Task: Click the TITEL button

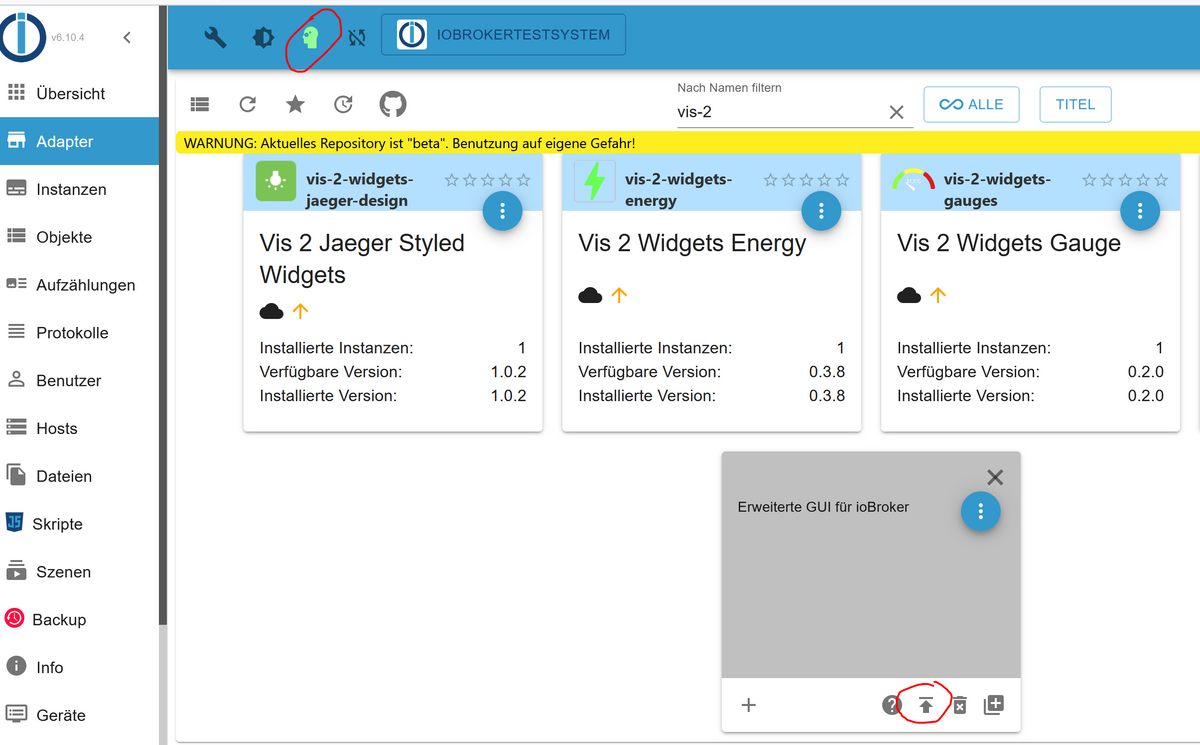Action: [1075, 104]
